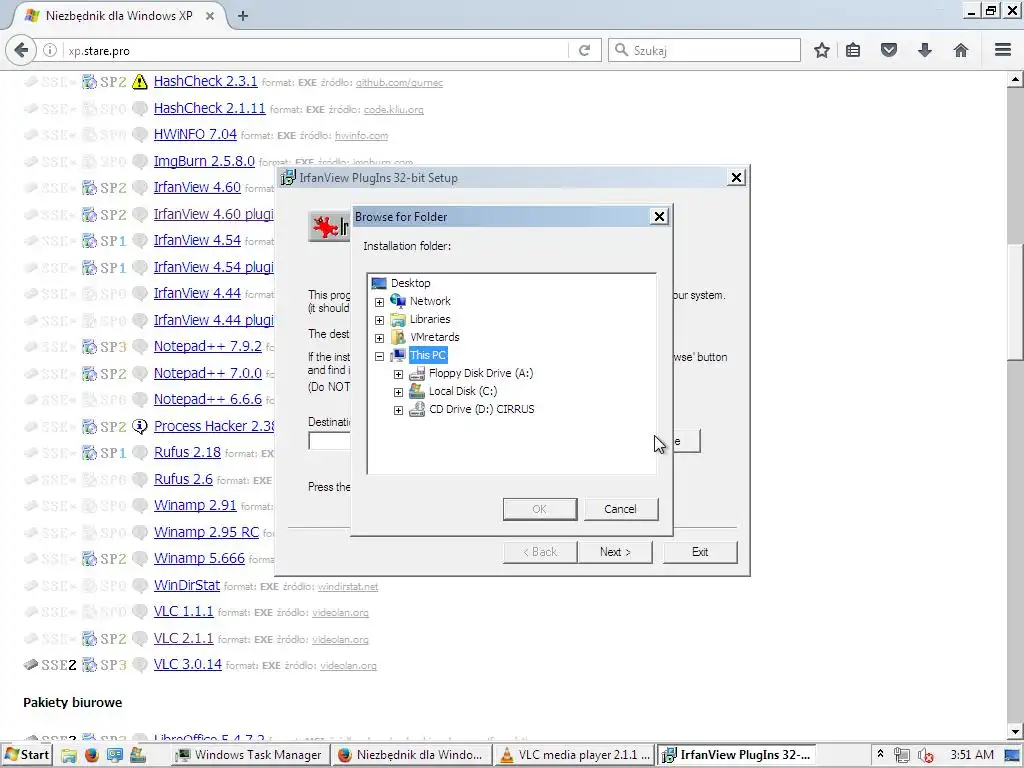Open VLC 3.0.14 link
The width and height of the screenshot is (1024, 768).
(188, 664)
